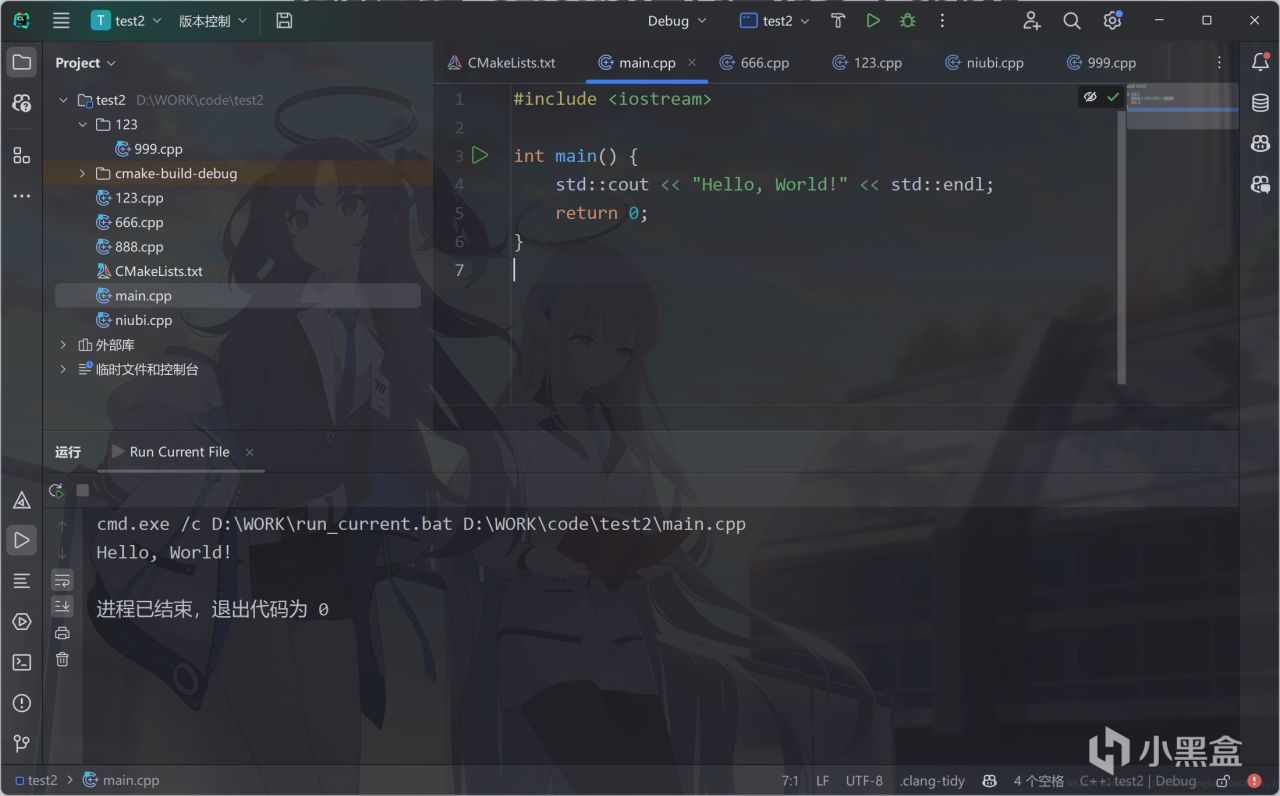Rerun the current file in Run panel
This screenshot has height=796, width=1280.
pos(56,490)
